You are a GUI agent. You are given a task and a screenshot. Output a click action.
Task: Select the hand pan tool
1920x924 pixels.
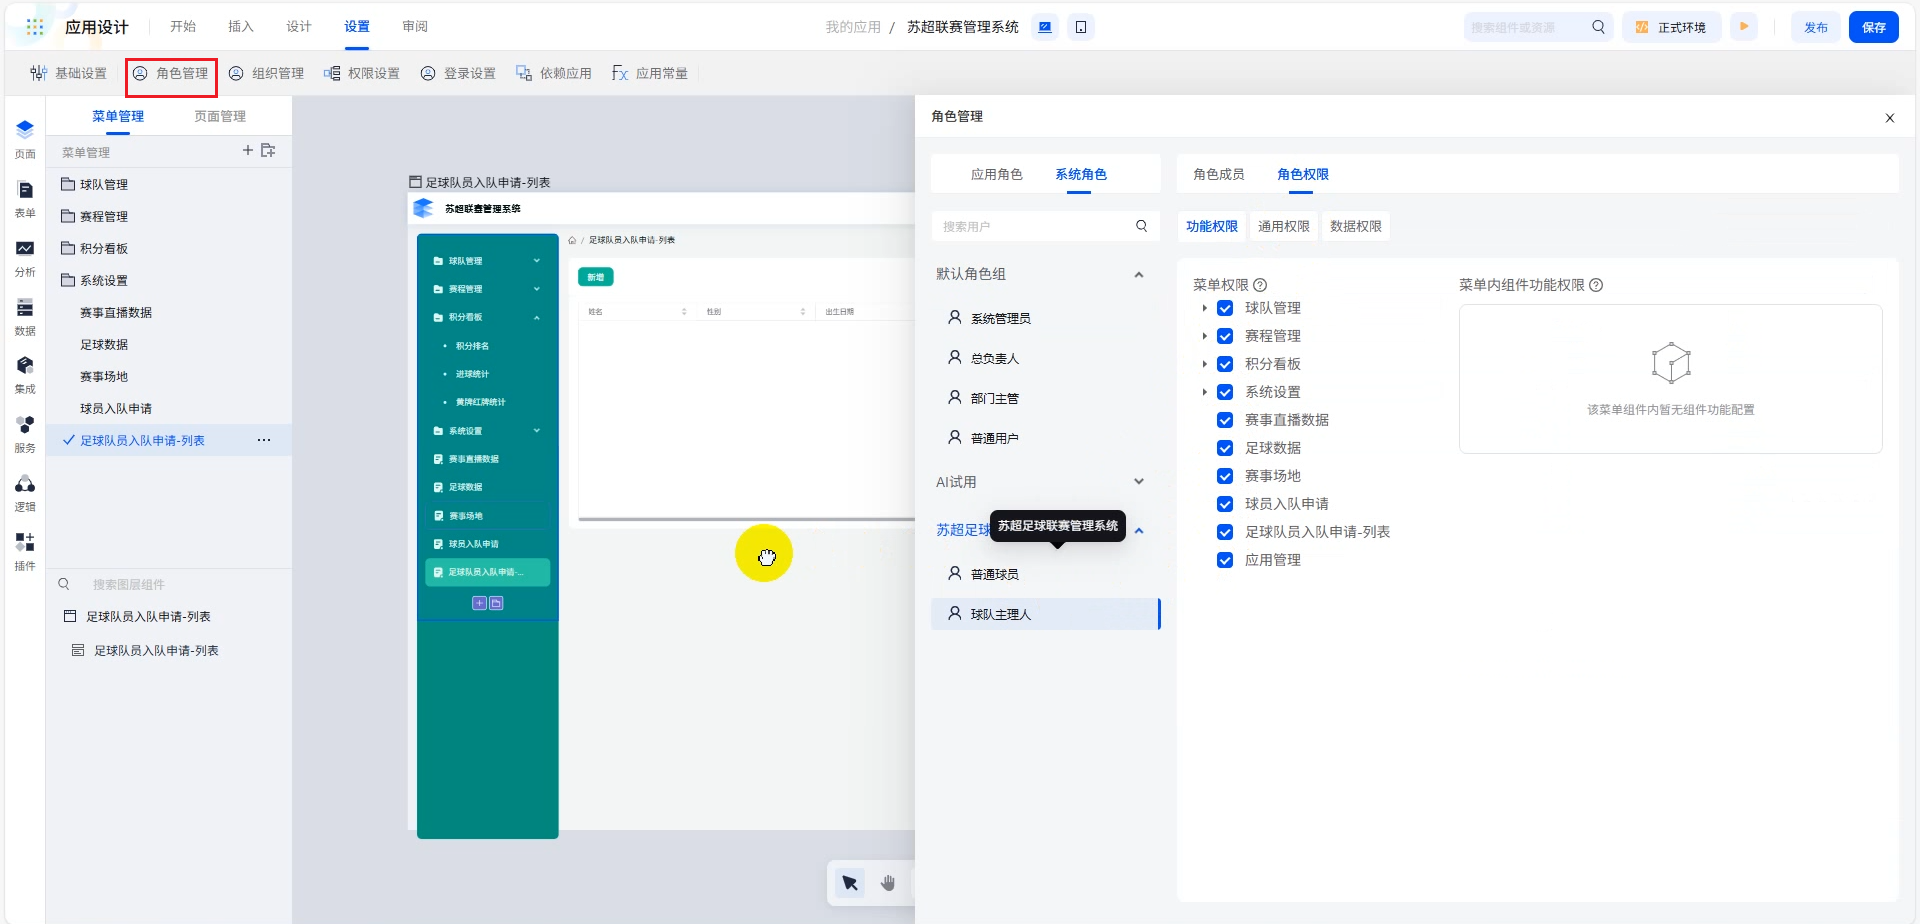pyautogui.click(x=888, y=882)
